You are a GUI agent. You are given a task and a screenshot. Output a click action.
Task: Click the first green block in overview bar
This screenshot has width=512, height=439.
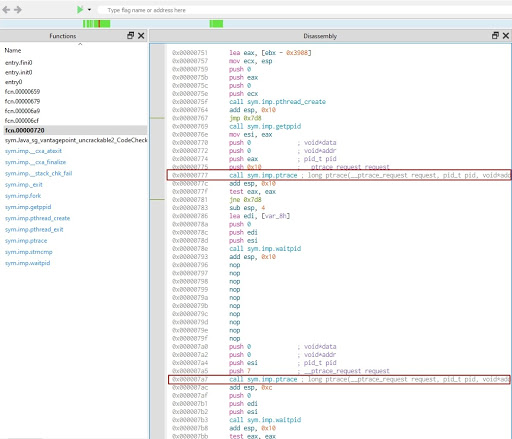(96, 24)
